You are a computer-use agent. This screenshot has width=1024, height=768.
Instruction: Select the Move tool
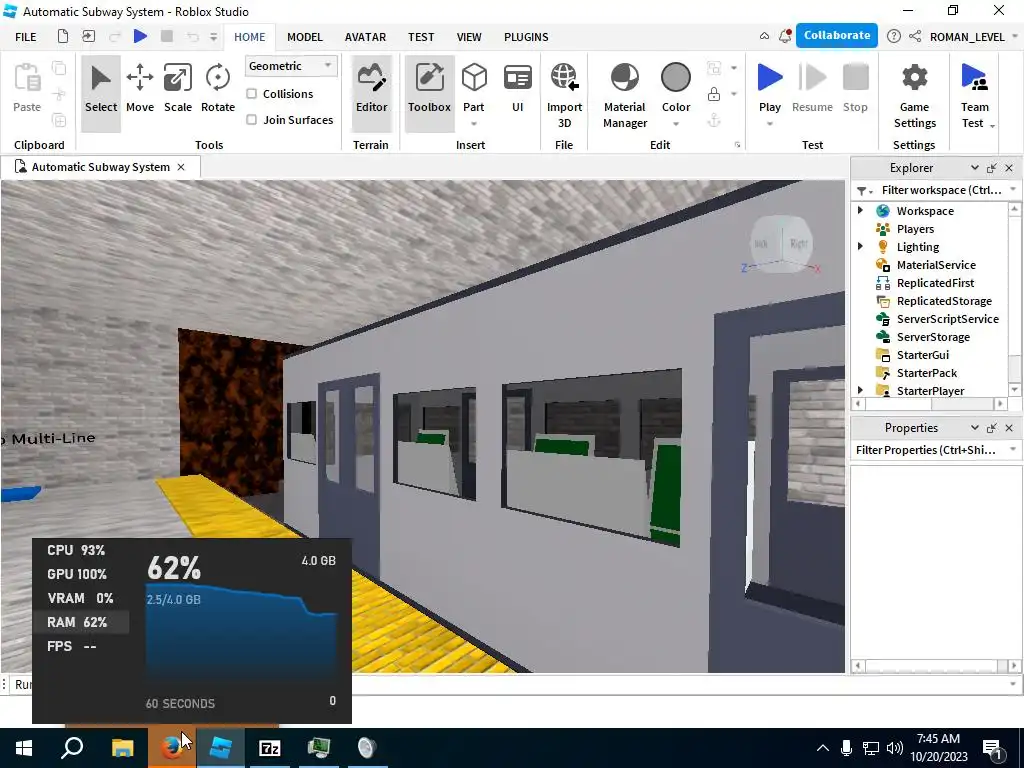click(x=140, y=88)
